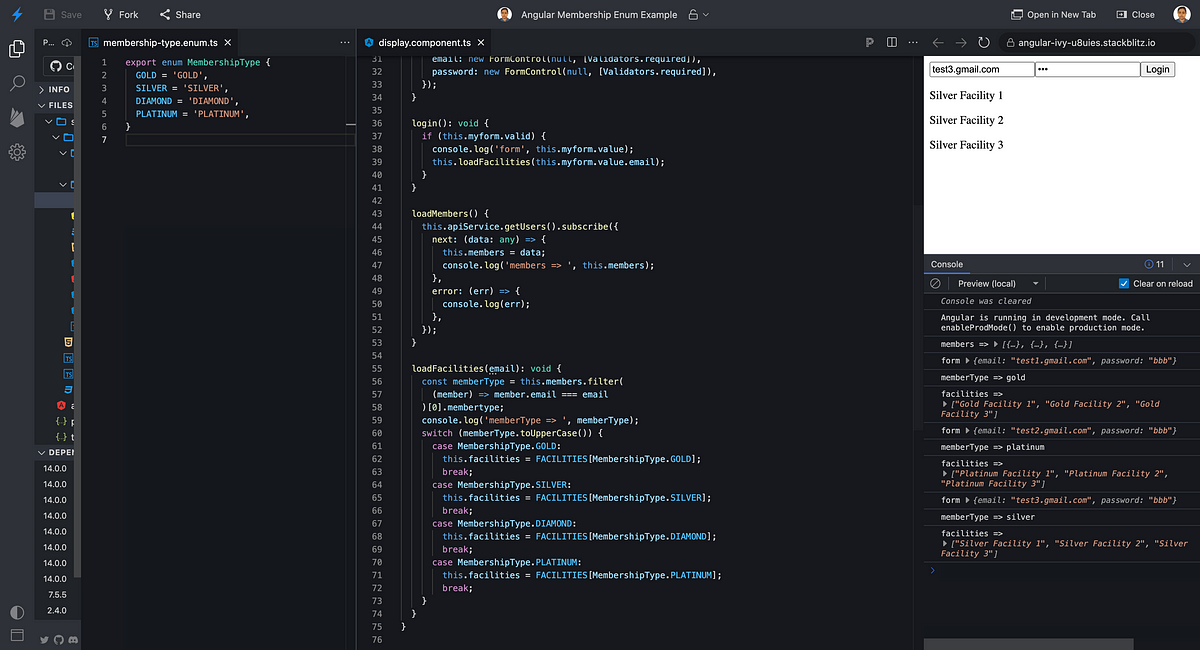
Task: Reload the preview browser
Action: tap(984, 43)
